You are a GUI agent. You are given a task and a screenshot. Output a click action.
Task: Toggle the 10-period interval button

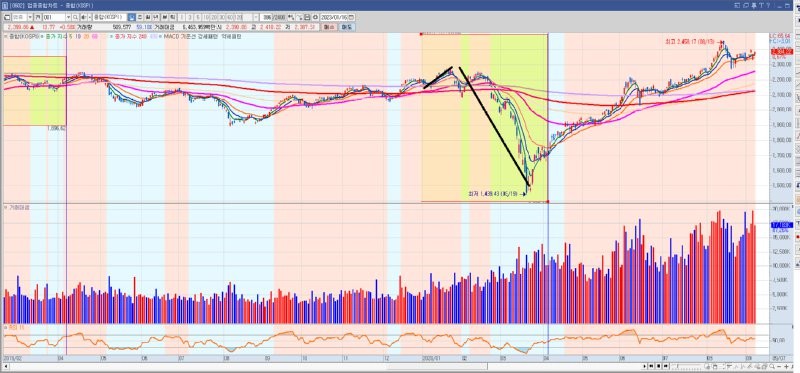pyautogui.click(x=206, y=17)
